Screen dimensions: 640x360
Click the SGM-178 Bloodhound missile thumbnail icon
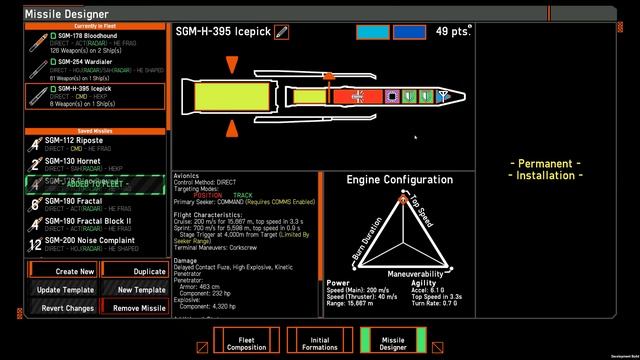pyautogui.click(x=38, y=43)
